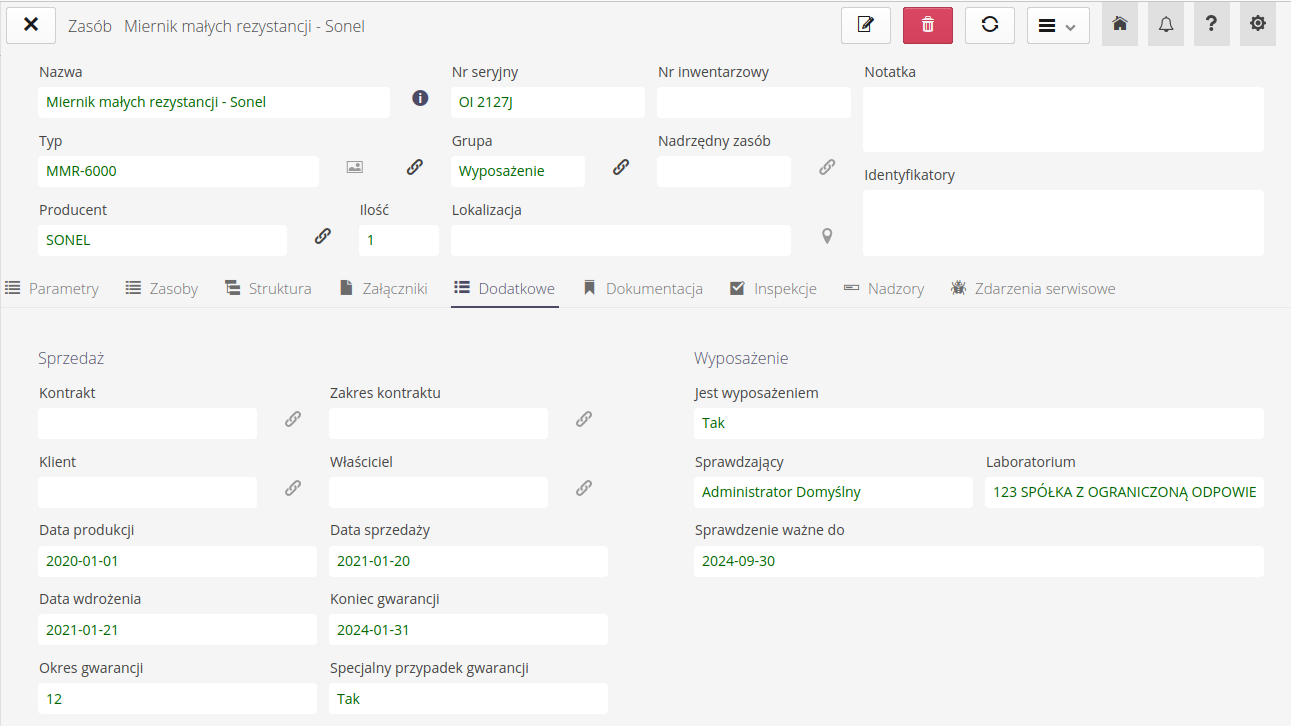Screen dimensions: 1291x726
Task: Open the Załączniki tab
Action: tap(384, 288)
